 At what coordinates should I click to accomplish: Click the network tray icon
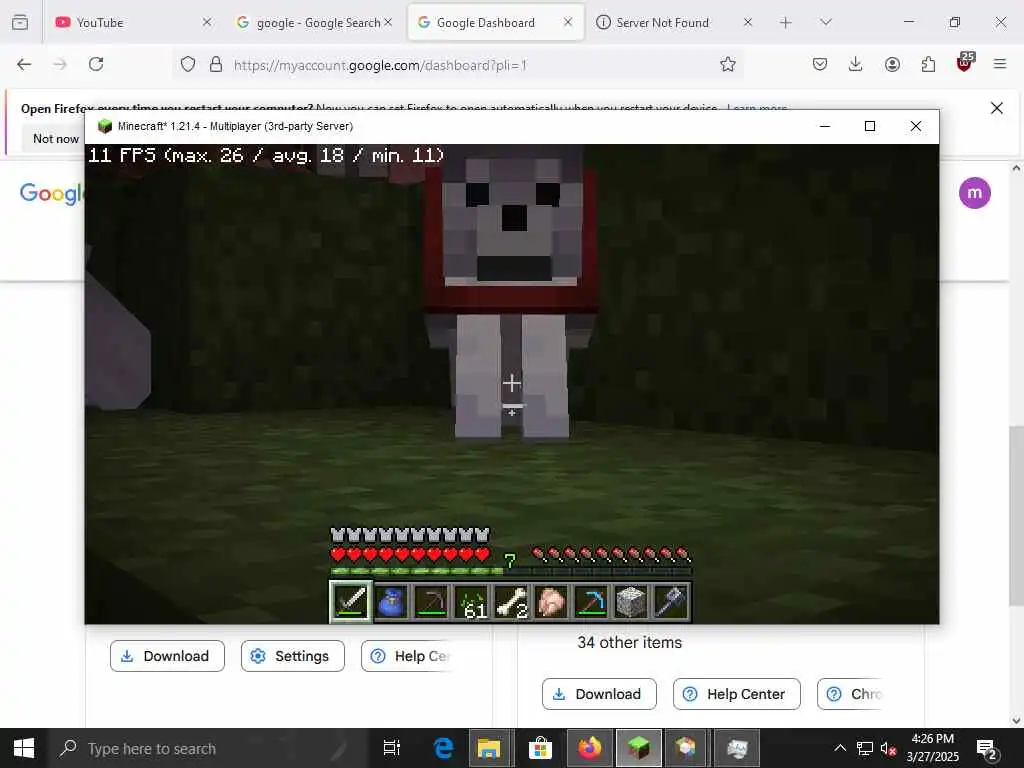tap(865, 748)
